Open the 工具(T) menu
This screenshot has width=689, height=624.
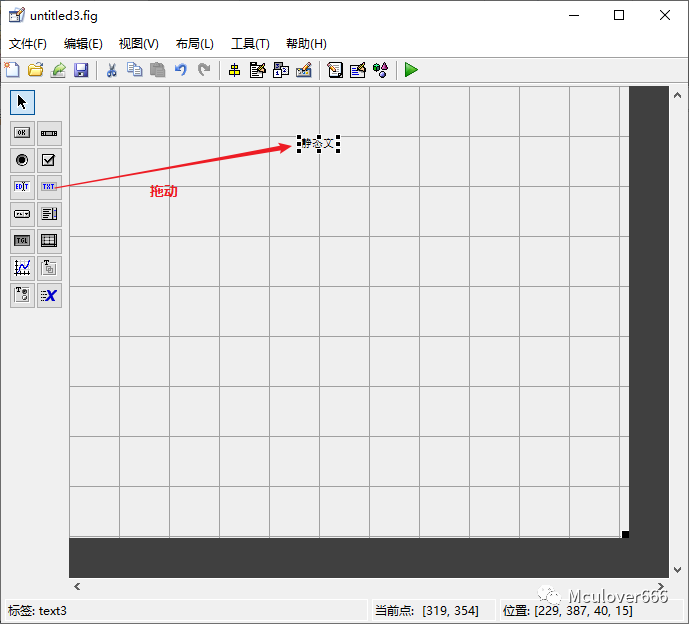click(x=250, y=44)
